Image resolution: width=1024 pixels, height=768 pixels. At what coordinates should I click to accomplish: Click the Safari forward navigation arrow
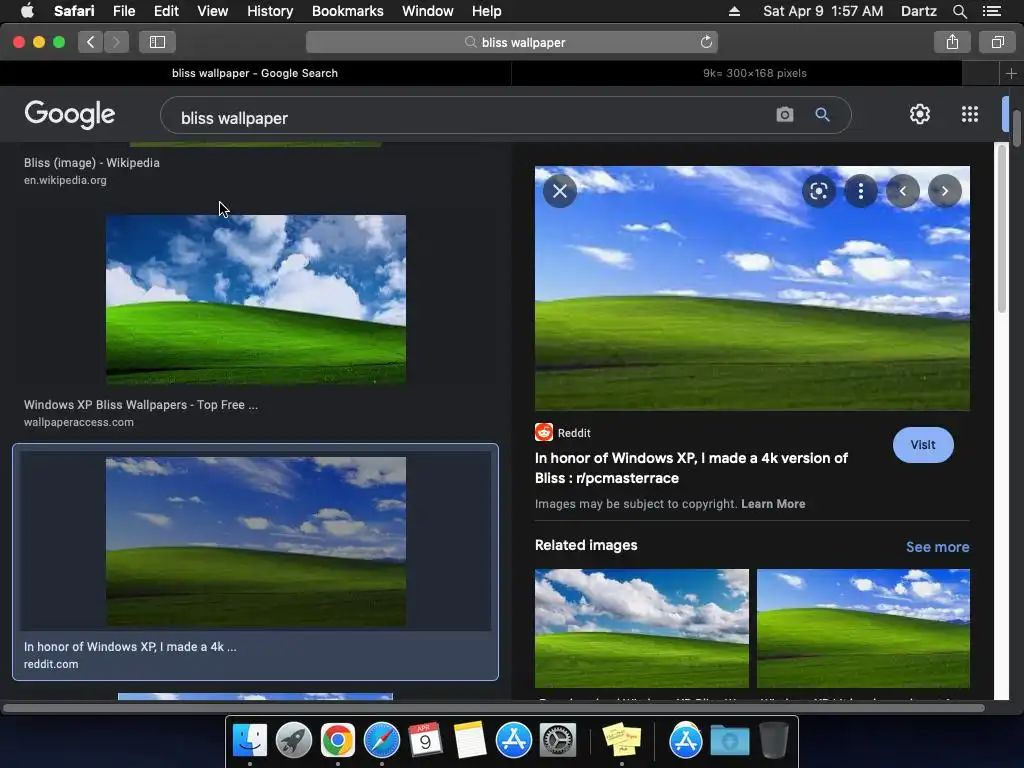pos(116,42)
